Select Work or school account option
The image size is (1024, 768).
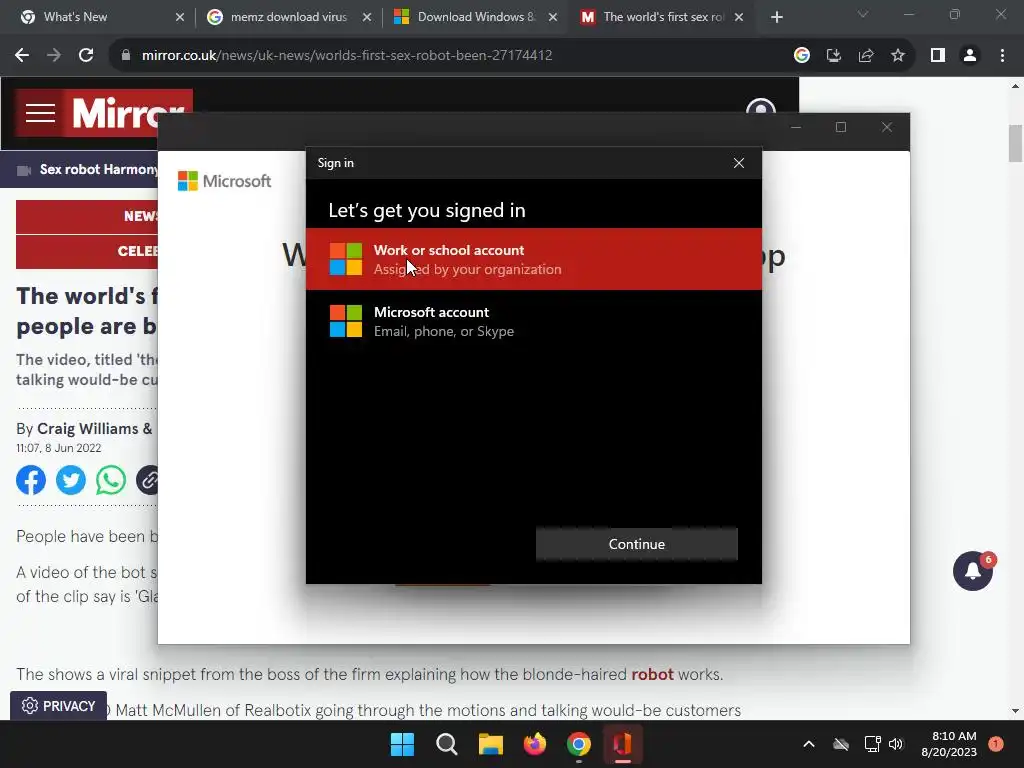click(534, 259)
